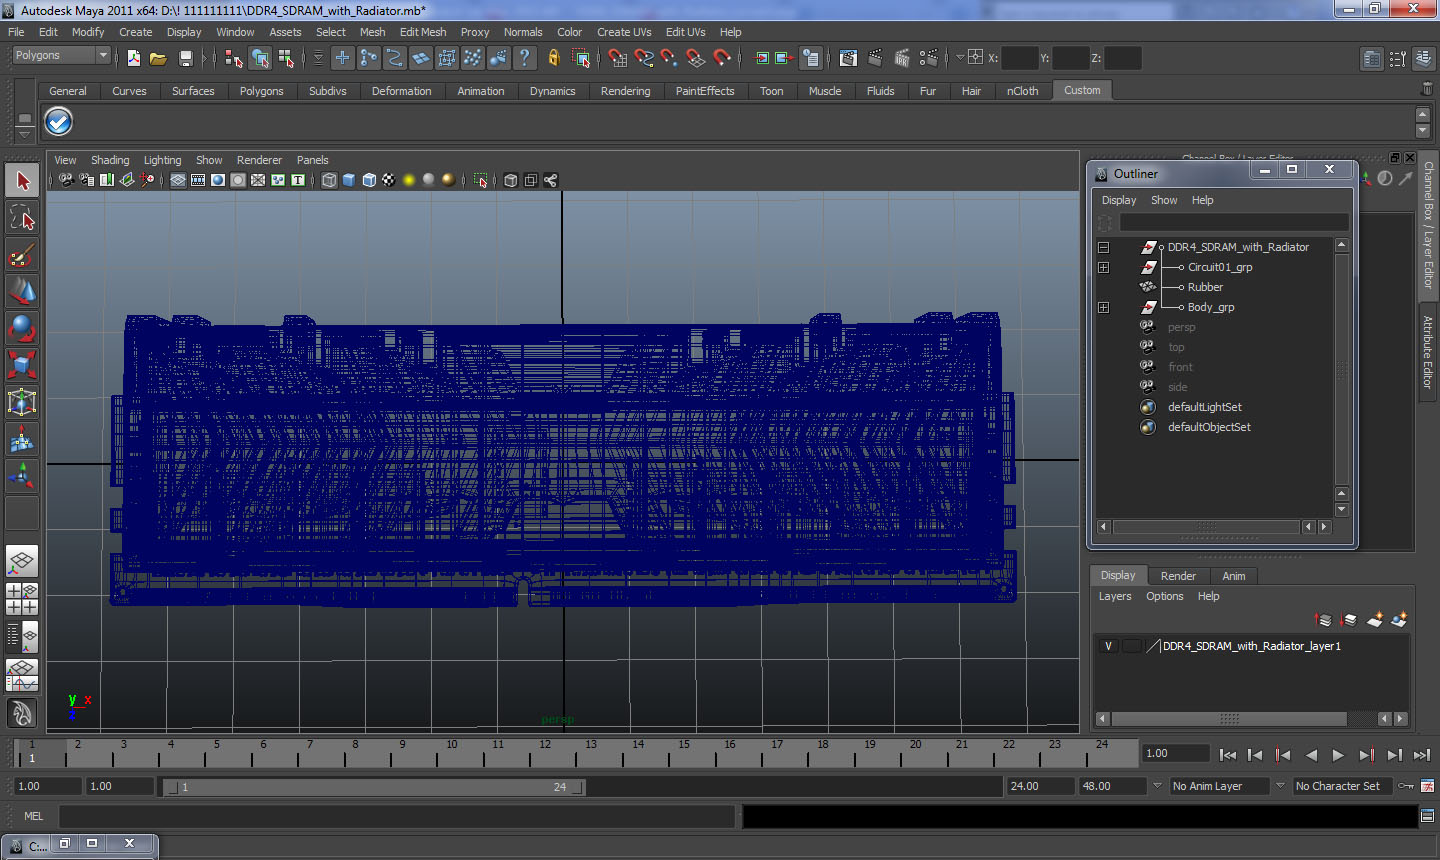The height and width of the screenshot is (860, 1440).
Task: Click shelf menu down arrow at left
Action: tap(24, 134)
